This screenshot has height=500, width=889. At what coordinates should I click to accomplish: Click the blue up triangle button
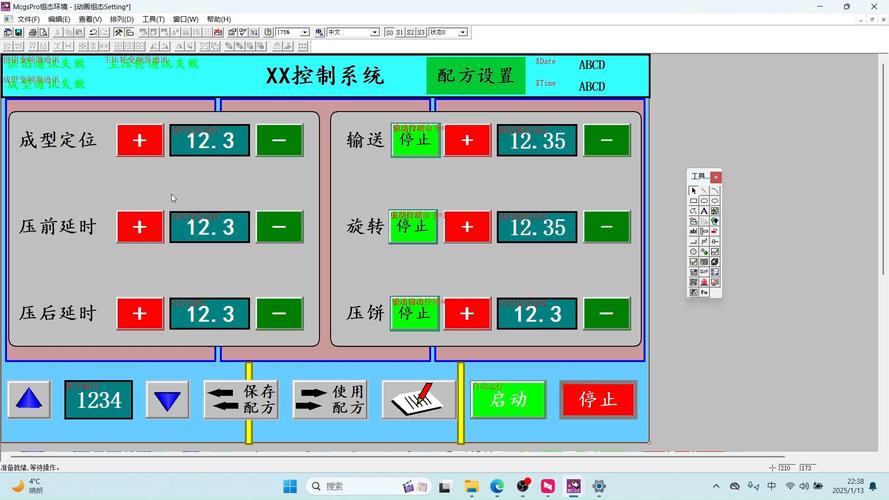pyautogui.click(x=29, y=400)
